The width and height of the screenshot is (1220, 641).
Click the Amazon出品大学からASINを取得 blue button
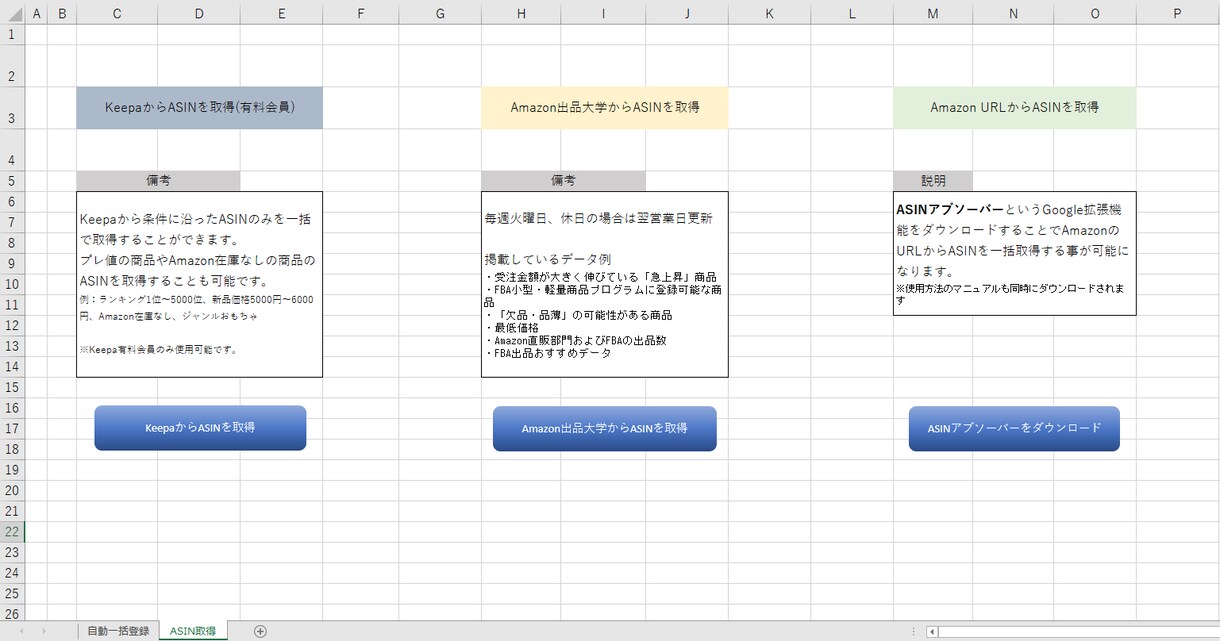pos(604,428)
